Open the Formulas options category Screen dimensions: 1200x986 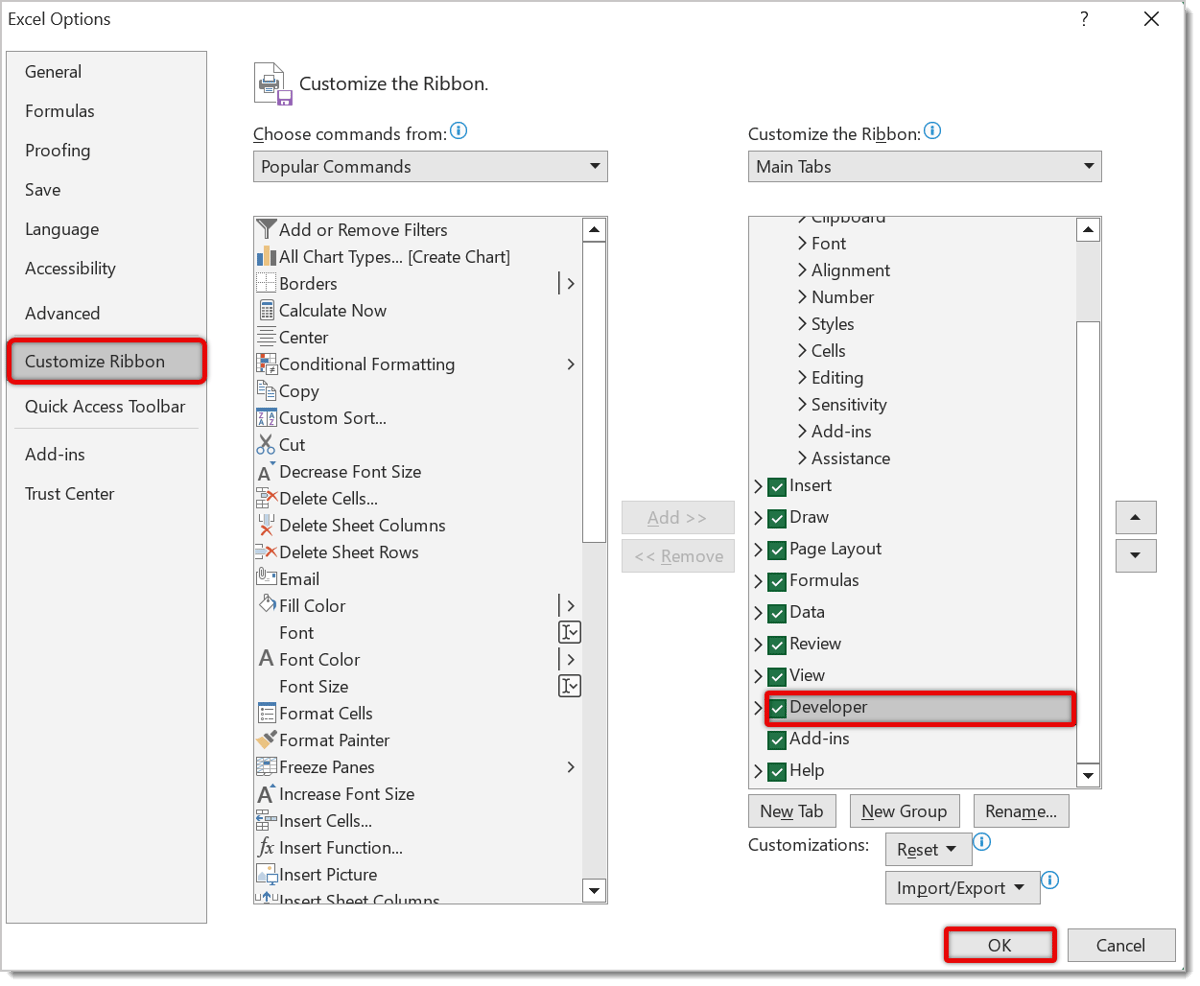point(106,111)
